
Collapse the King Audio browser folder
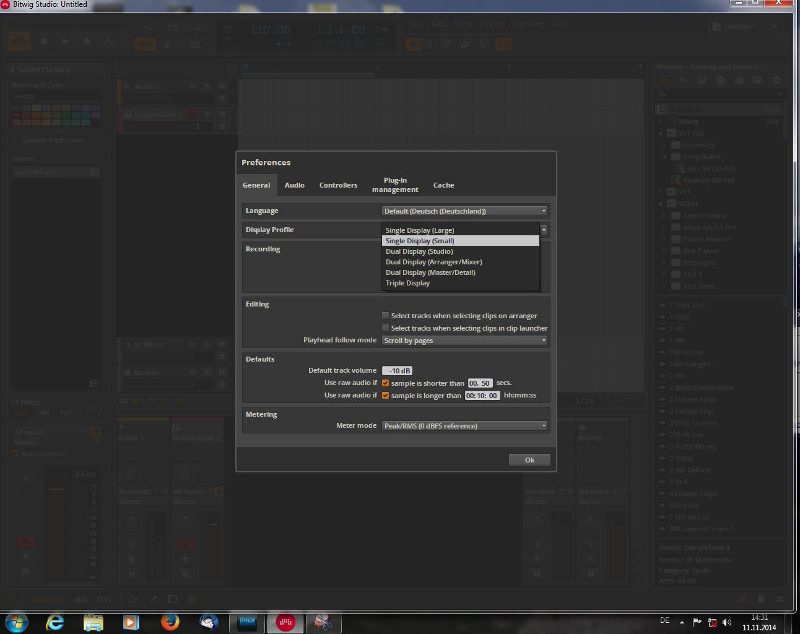coord(665,157)
